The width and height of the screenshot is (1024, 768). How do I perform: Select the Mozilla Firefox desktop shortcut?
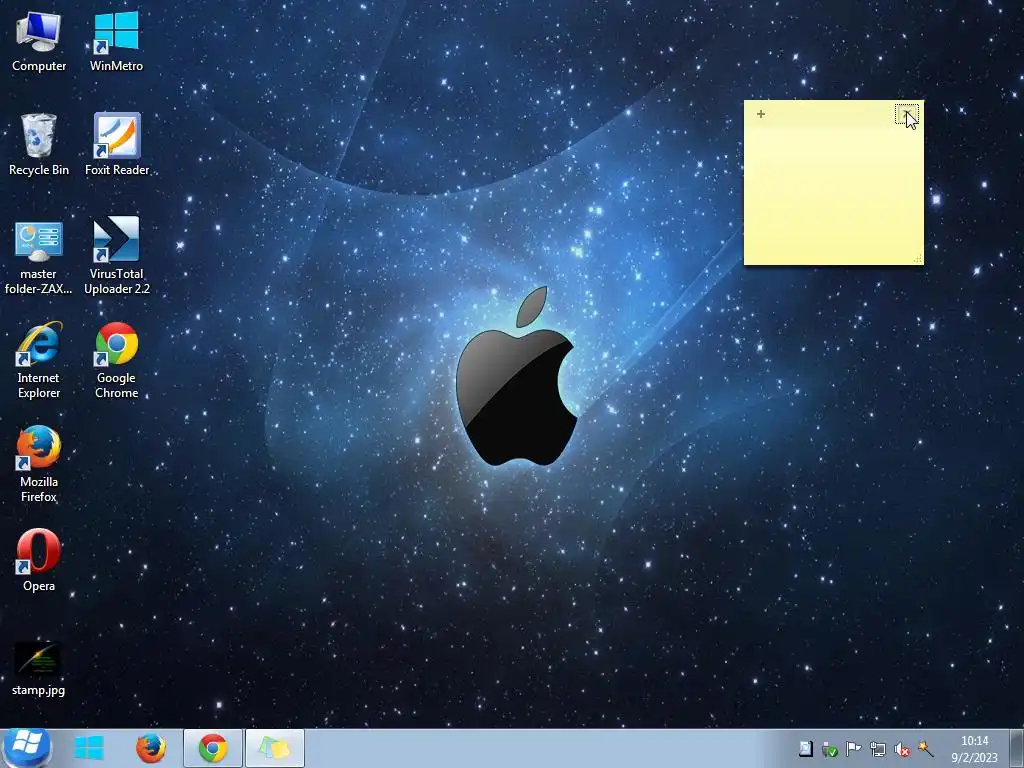pyautogui.click(x=39, y=464)
